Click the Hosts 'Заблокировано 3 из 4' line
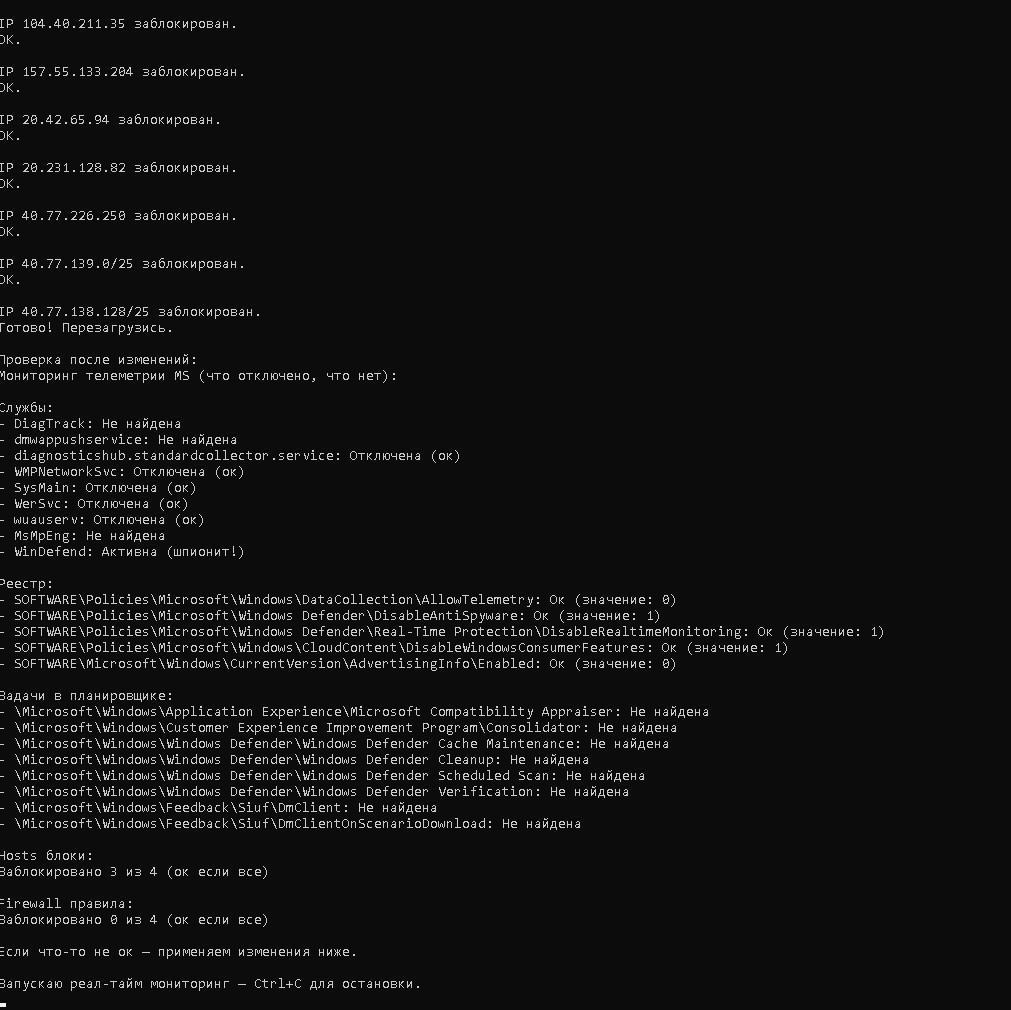The width and height of the screenshot is (1011, 1010). pos(135,872)
